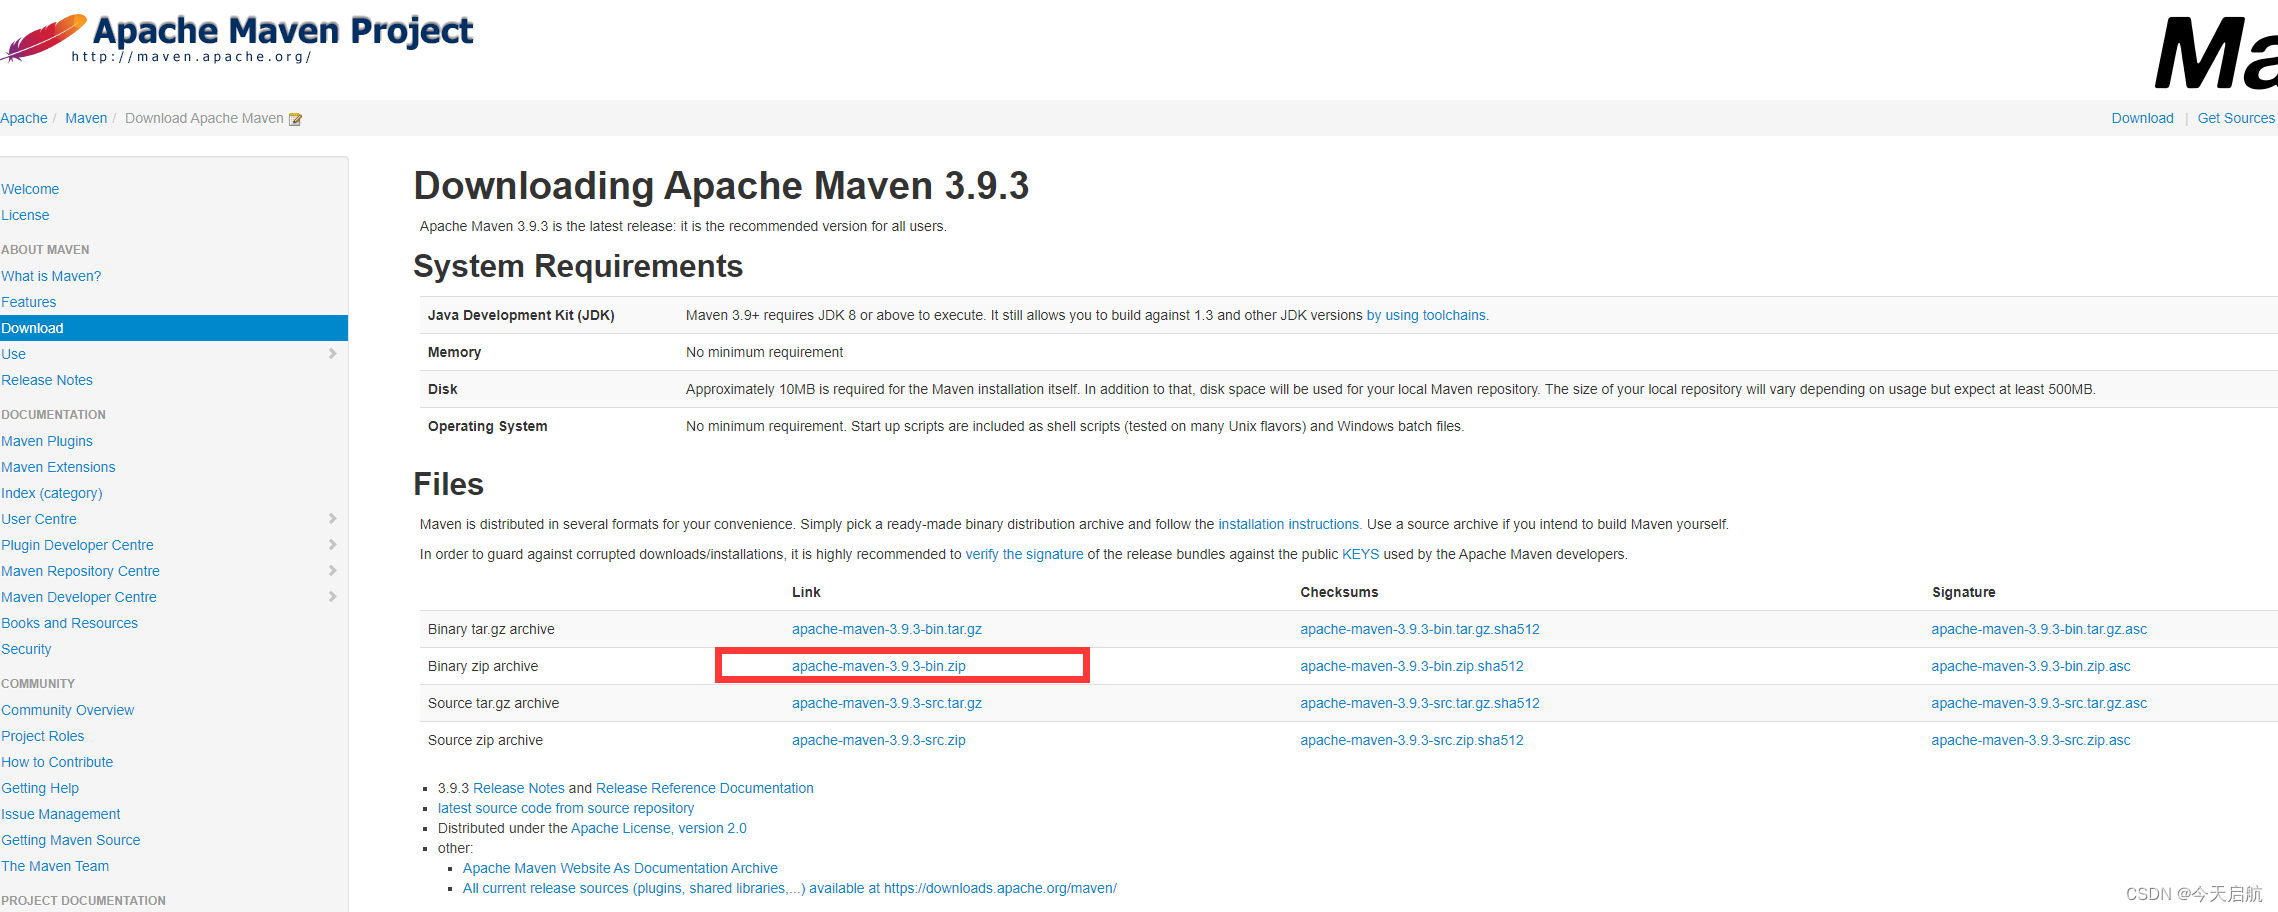Expand the Maven Repository Centre chevron
Image resolution: width=2278 pixels, height=912 pixels.
(332, 571)
